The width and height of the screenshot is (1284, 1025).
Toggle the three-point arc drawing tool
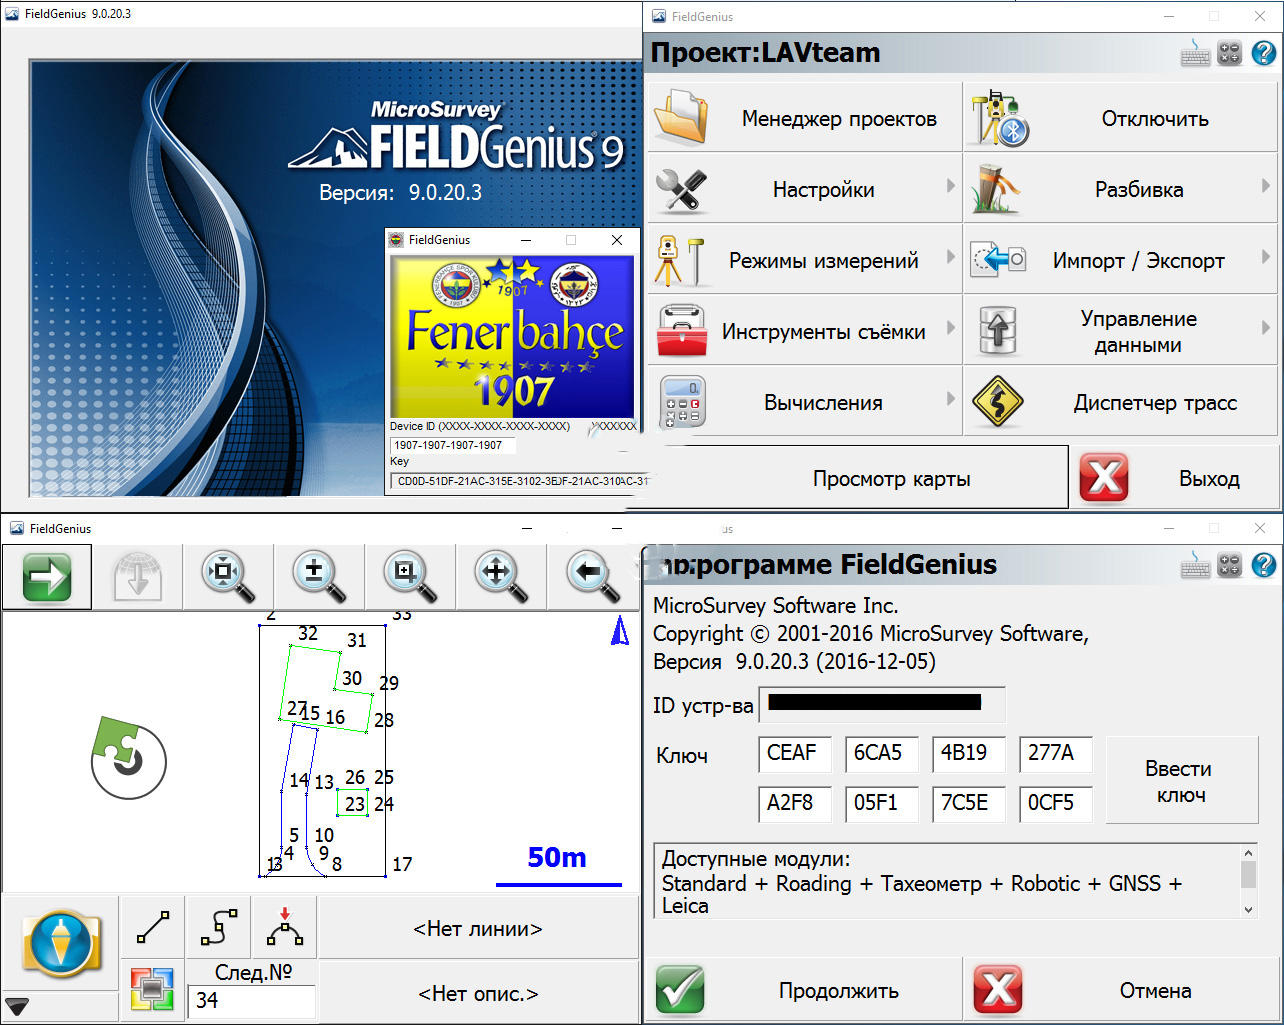click(x=285, y=928)
